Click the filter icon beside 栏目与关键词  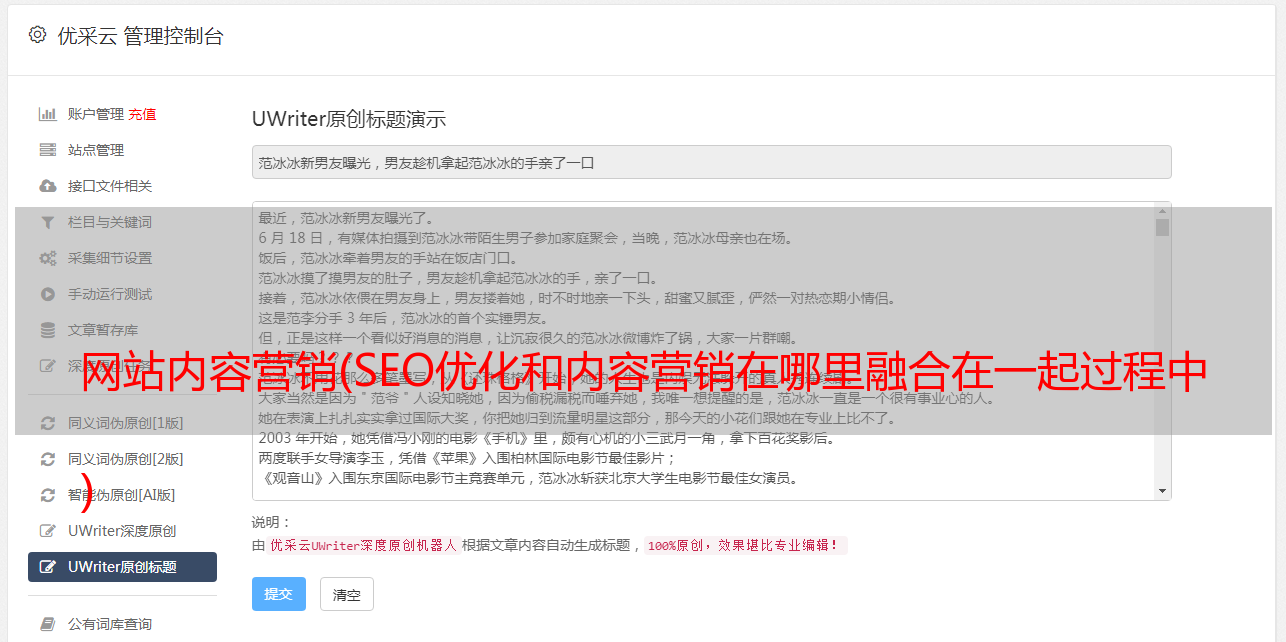[x=47, y=222]
